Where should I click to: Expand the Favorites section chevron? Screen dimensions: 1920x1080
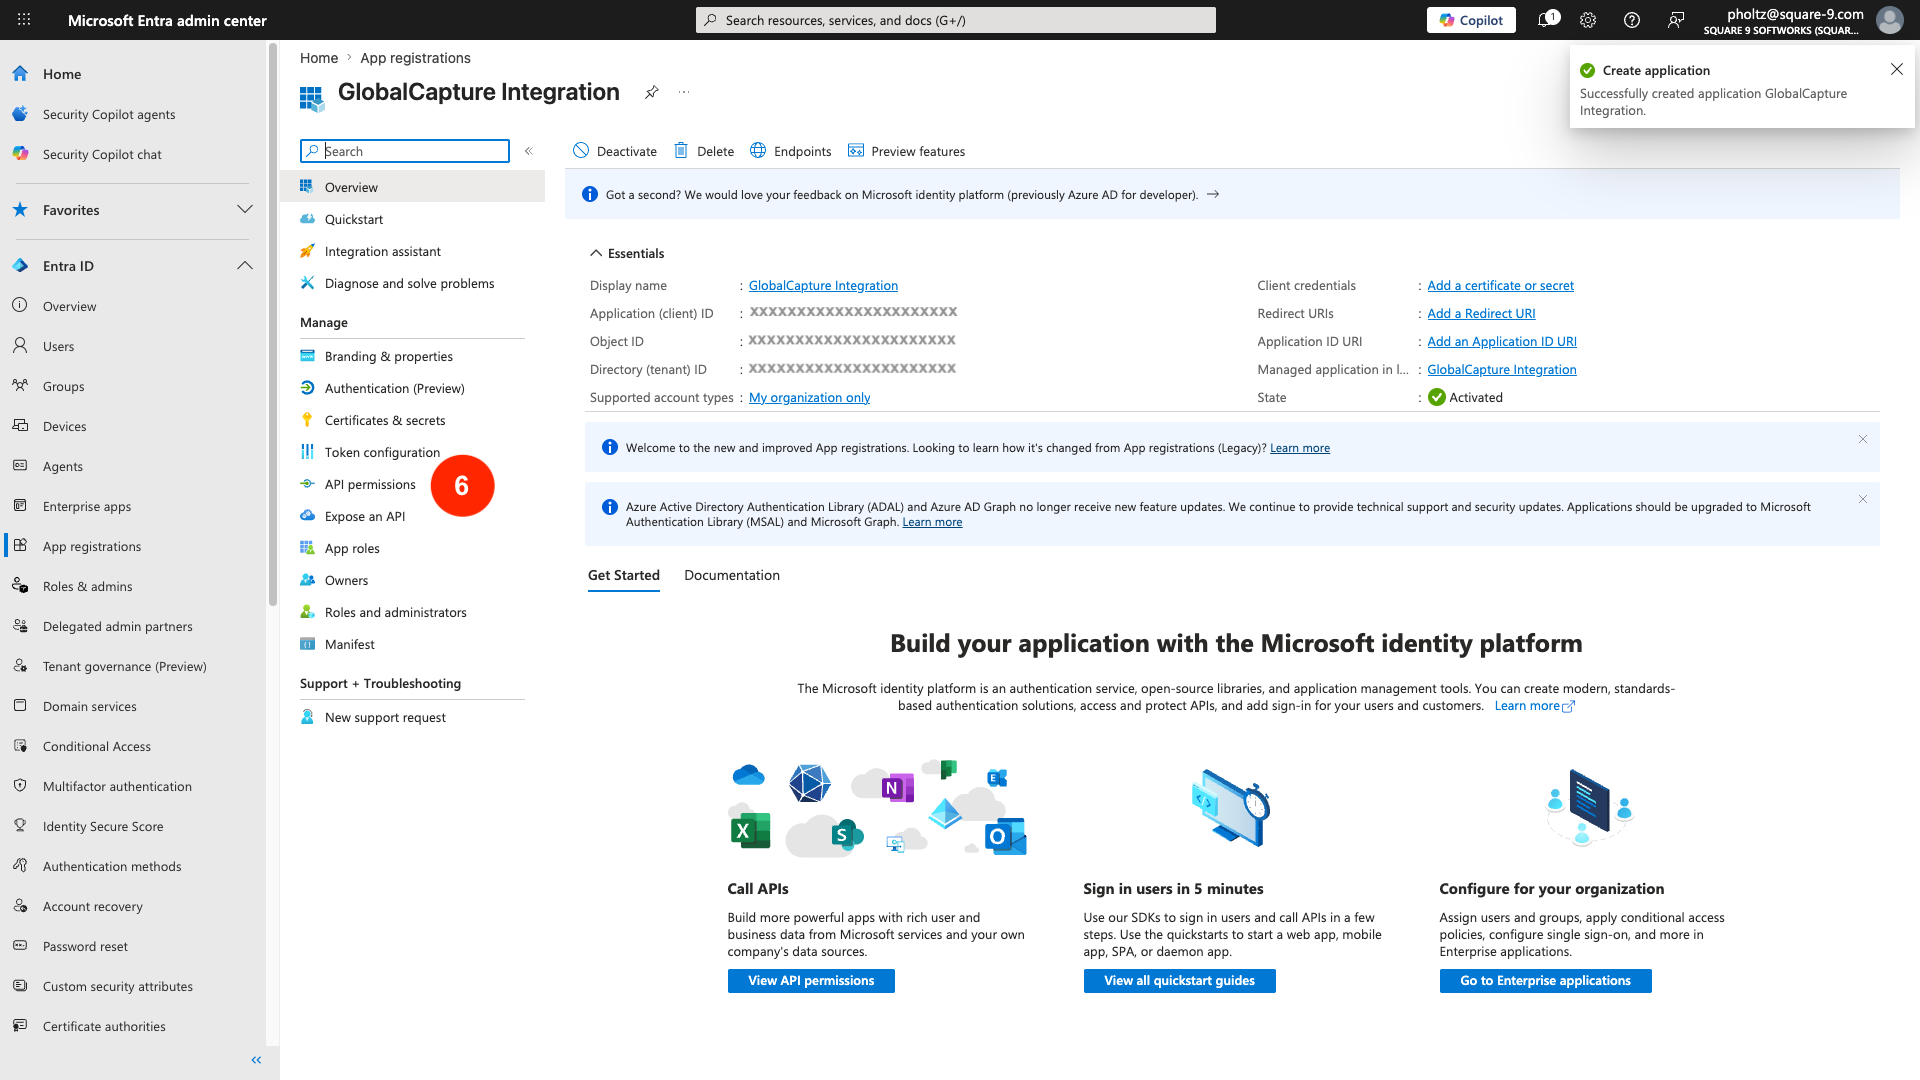coord(245,209)
